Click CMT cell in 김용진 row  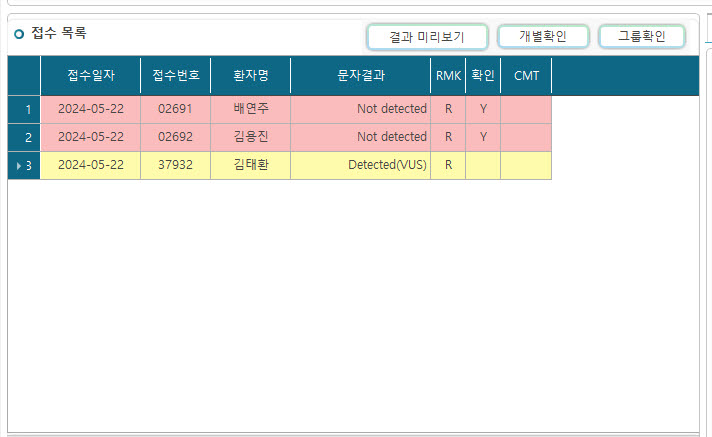pos(526,137)
